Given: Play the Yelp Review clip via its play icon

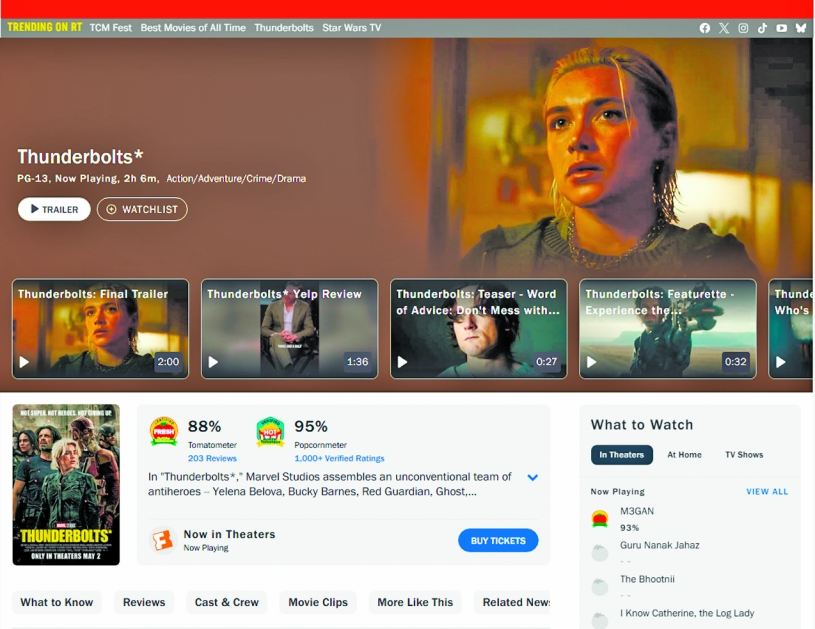Looking at the screenshot, I should (x=213, y=362).
